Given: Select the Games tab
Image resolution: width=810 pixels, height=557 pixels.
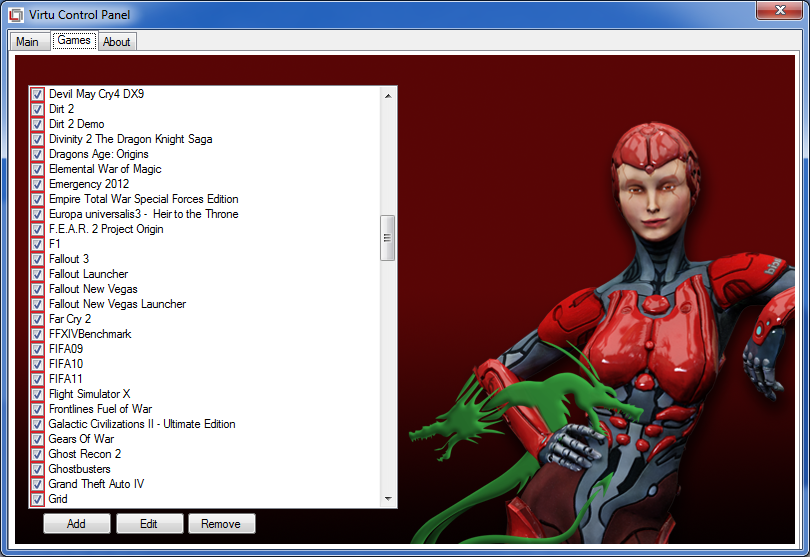Looking at the screenshot, I should click(74, 41).
